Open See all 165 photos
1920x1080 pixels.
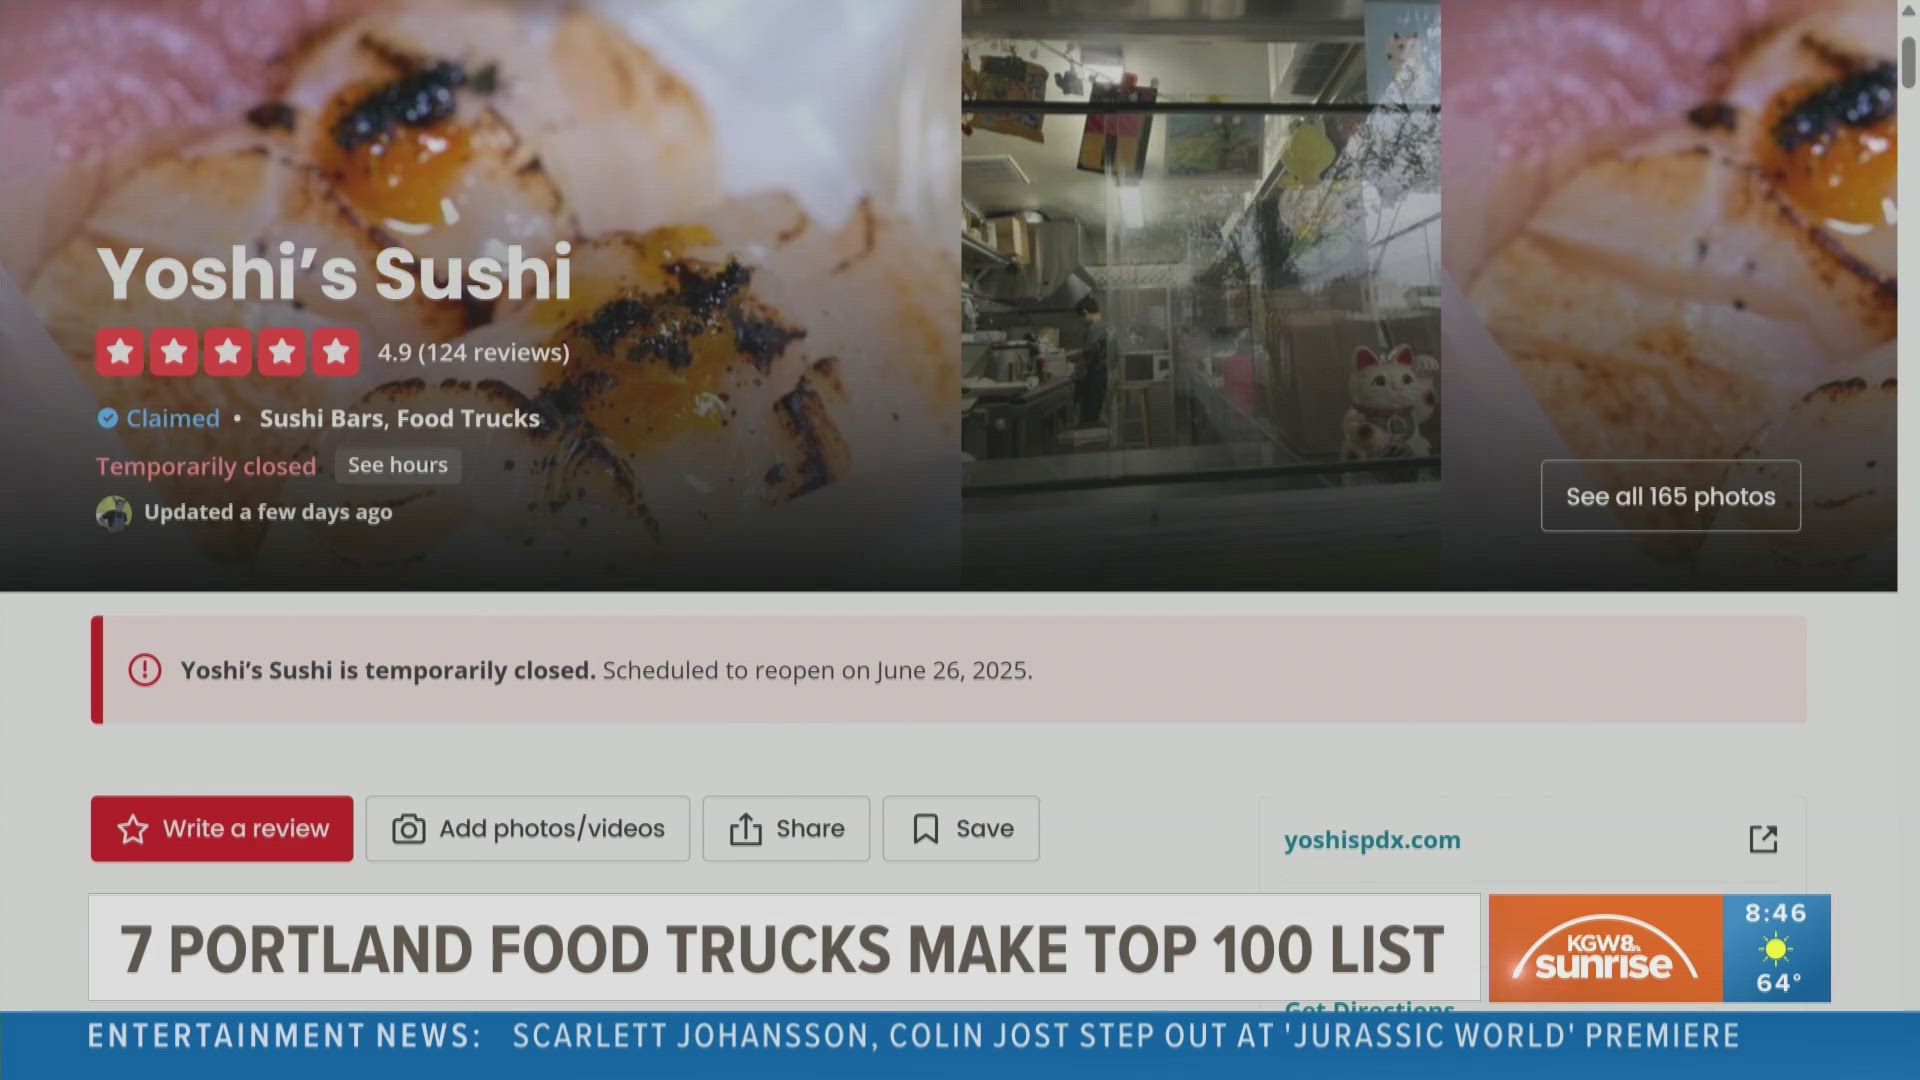click(1671, 496)
